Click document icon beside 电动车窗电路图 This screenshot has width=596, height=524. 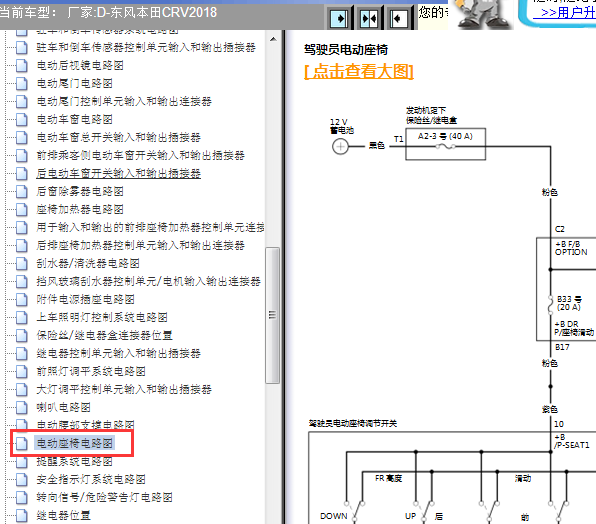pyautogui.click(x=22, y=119)
